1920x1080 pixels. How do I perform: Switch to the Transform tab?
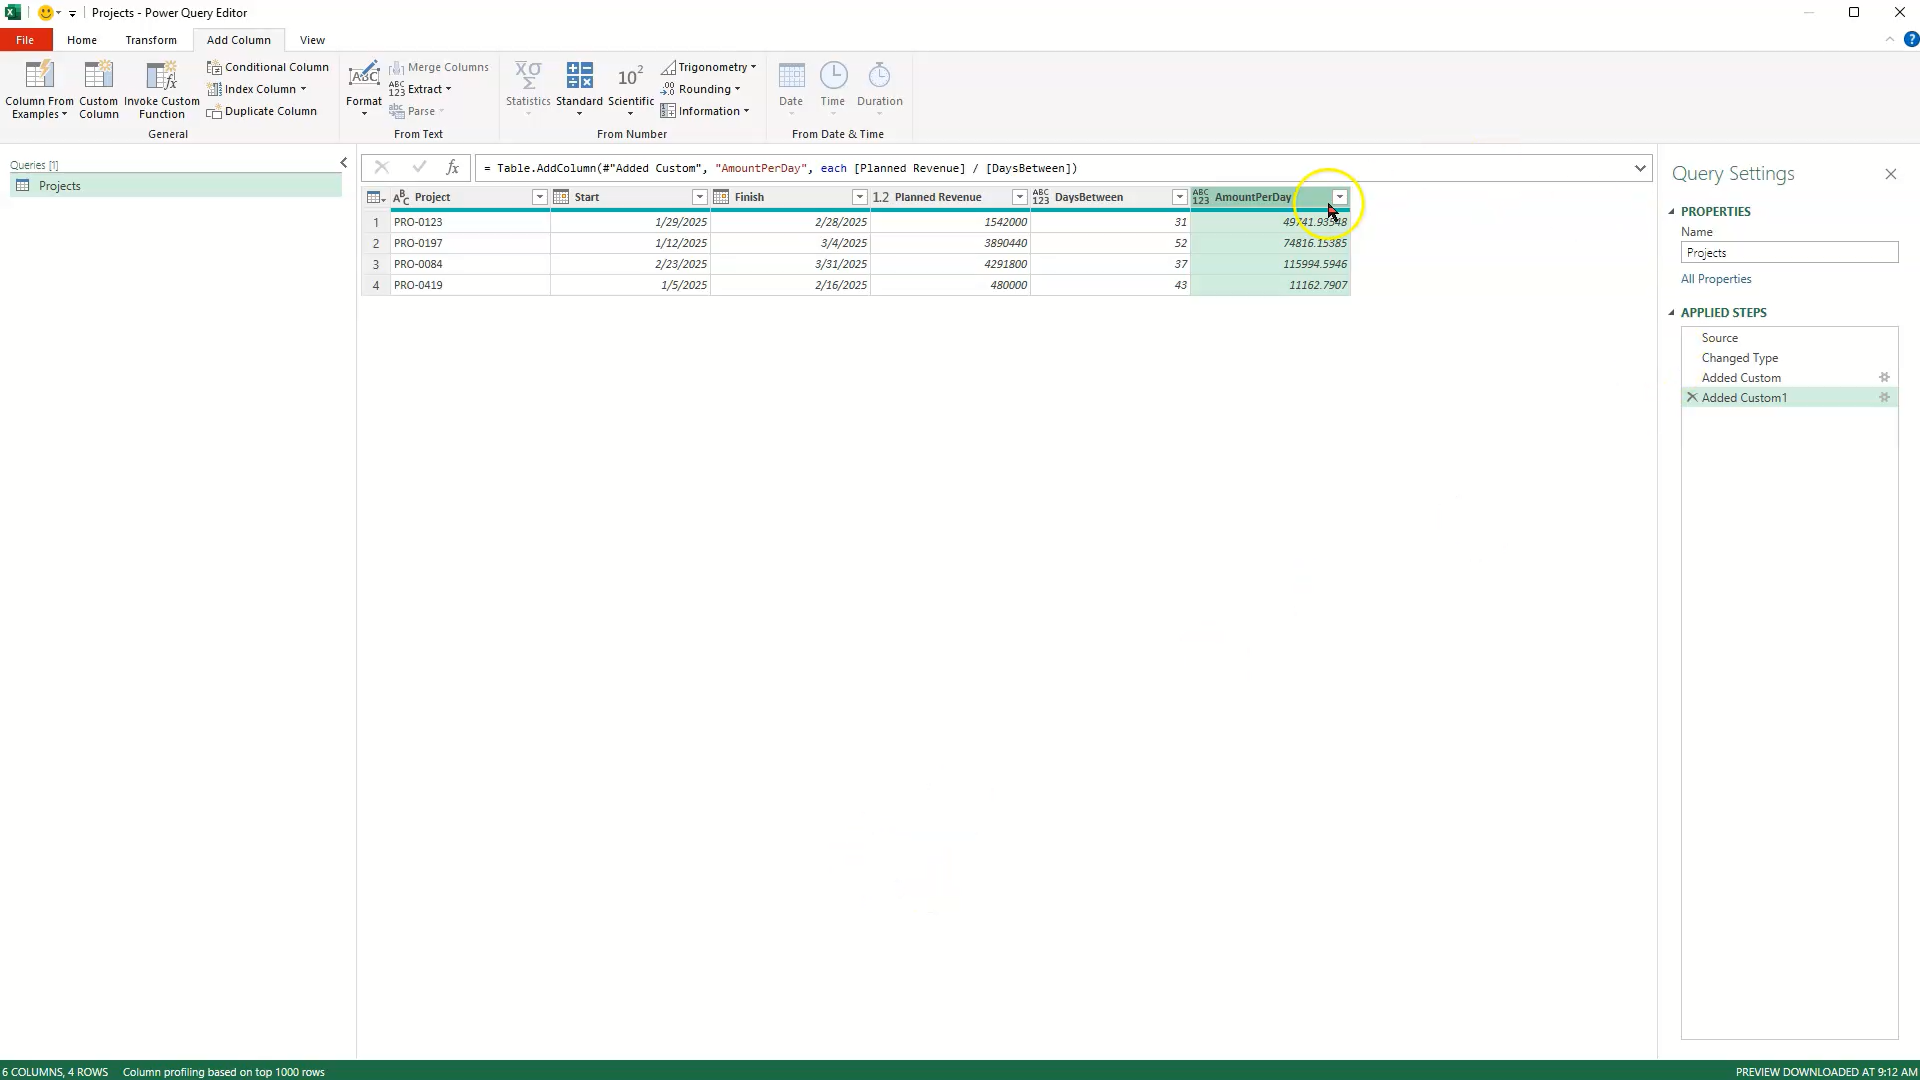(150, 40)
